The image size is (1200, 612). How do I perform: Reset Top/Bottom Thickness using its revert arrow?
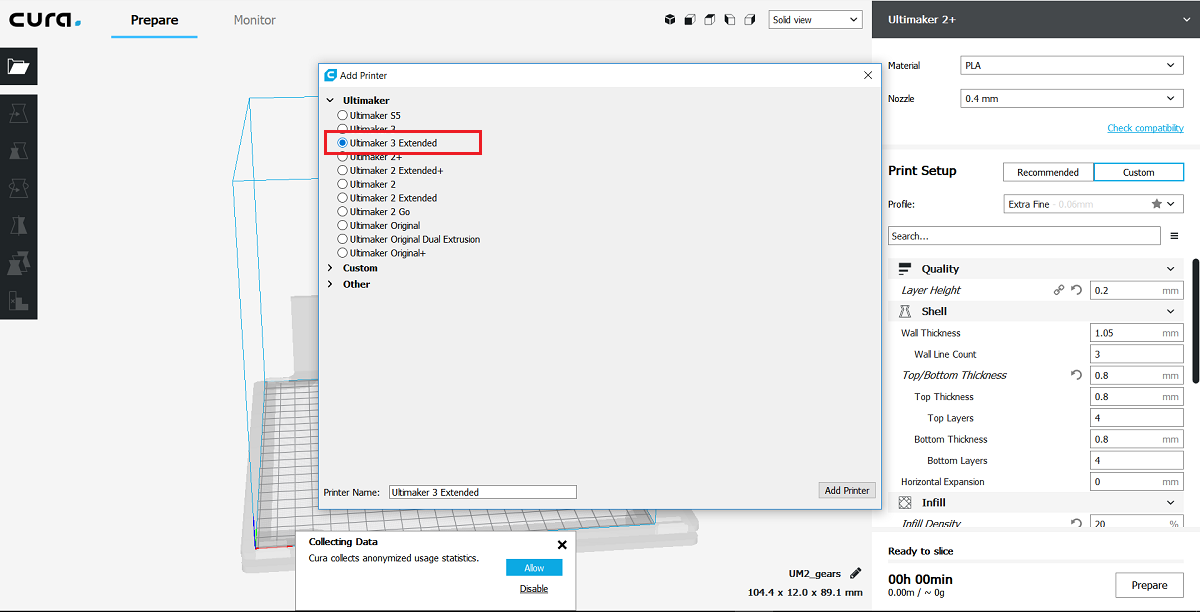1077,375
